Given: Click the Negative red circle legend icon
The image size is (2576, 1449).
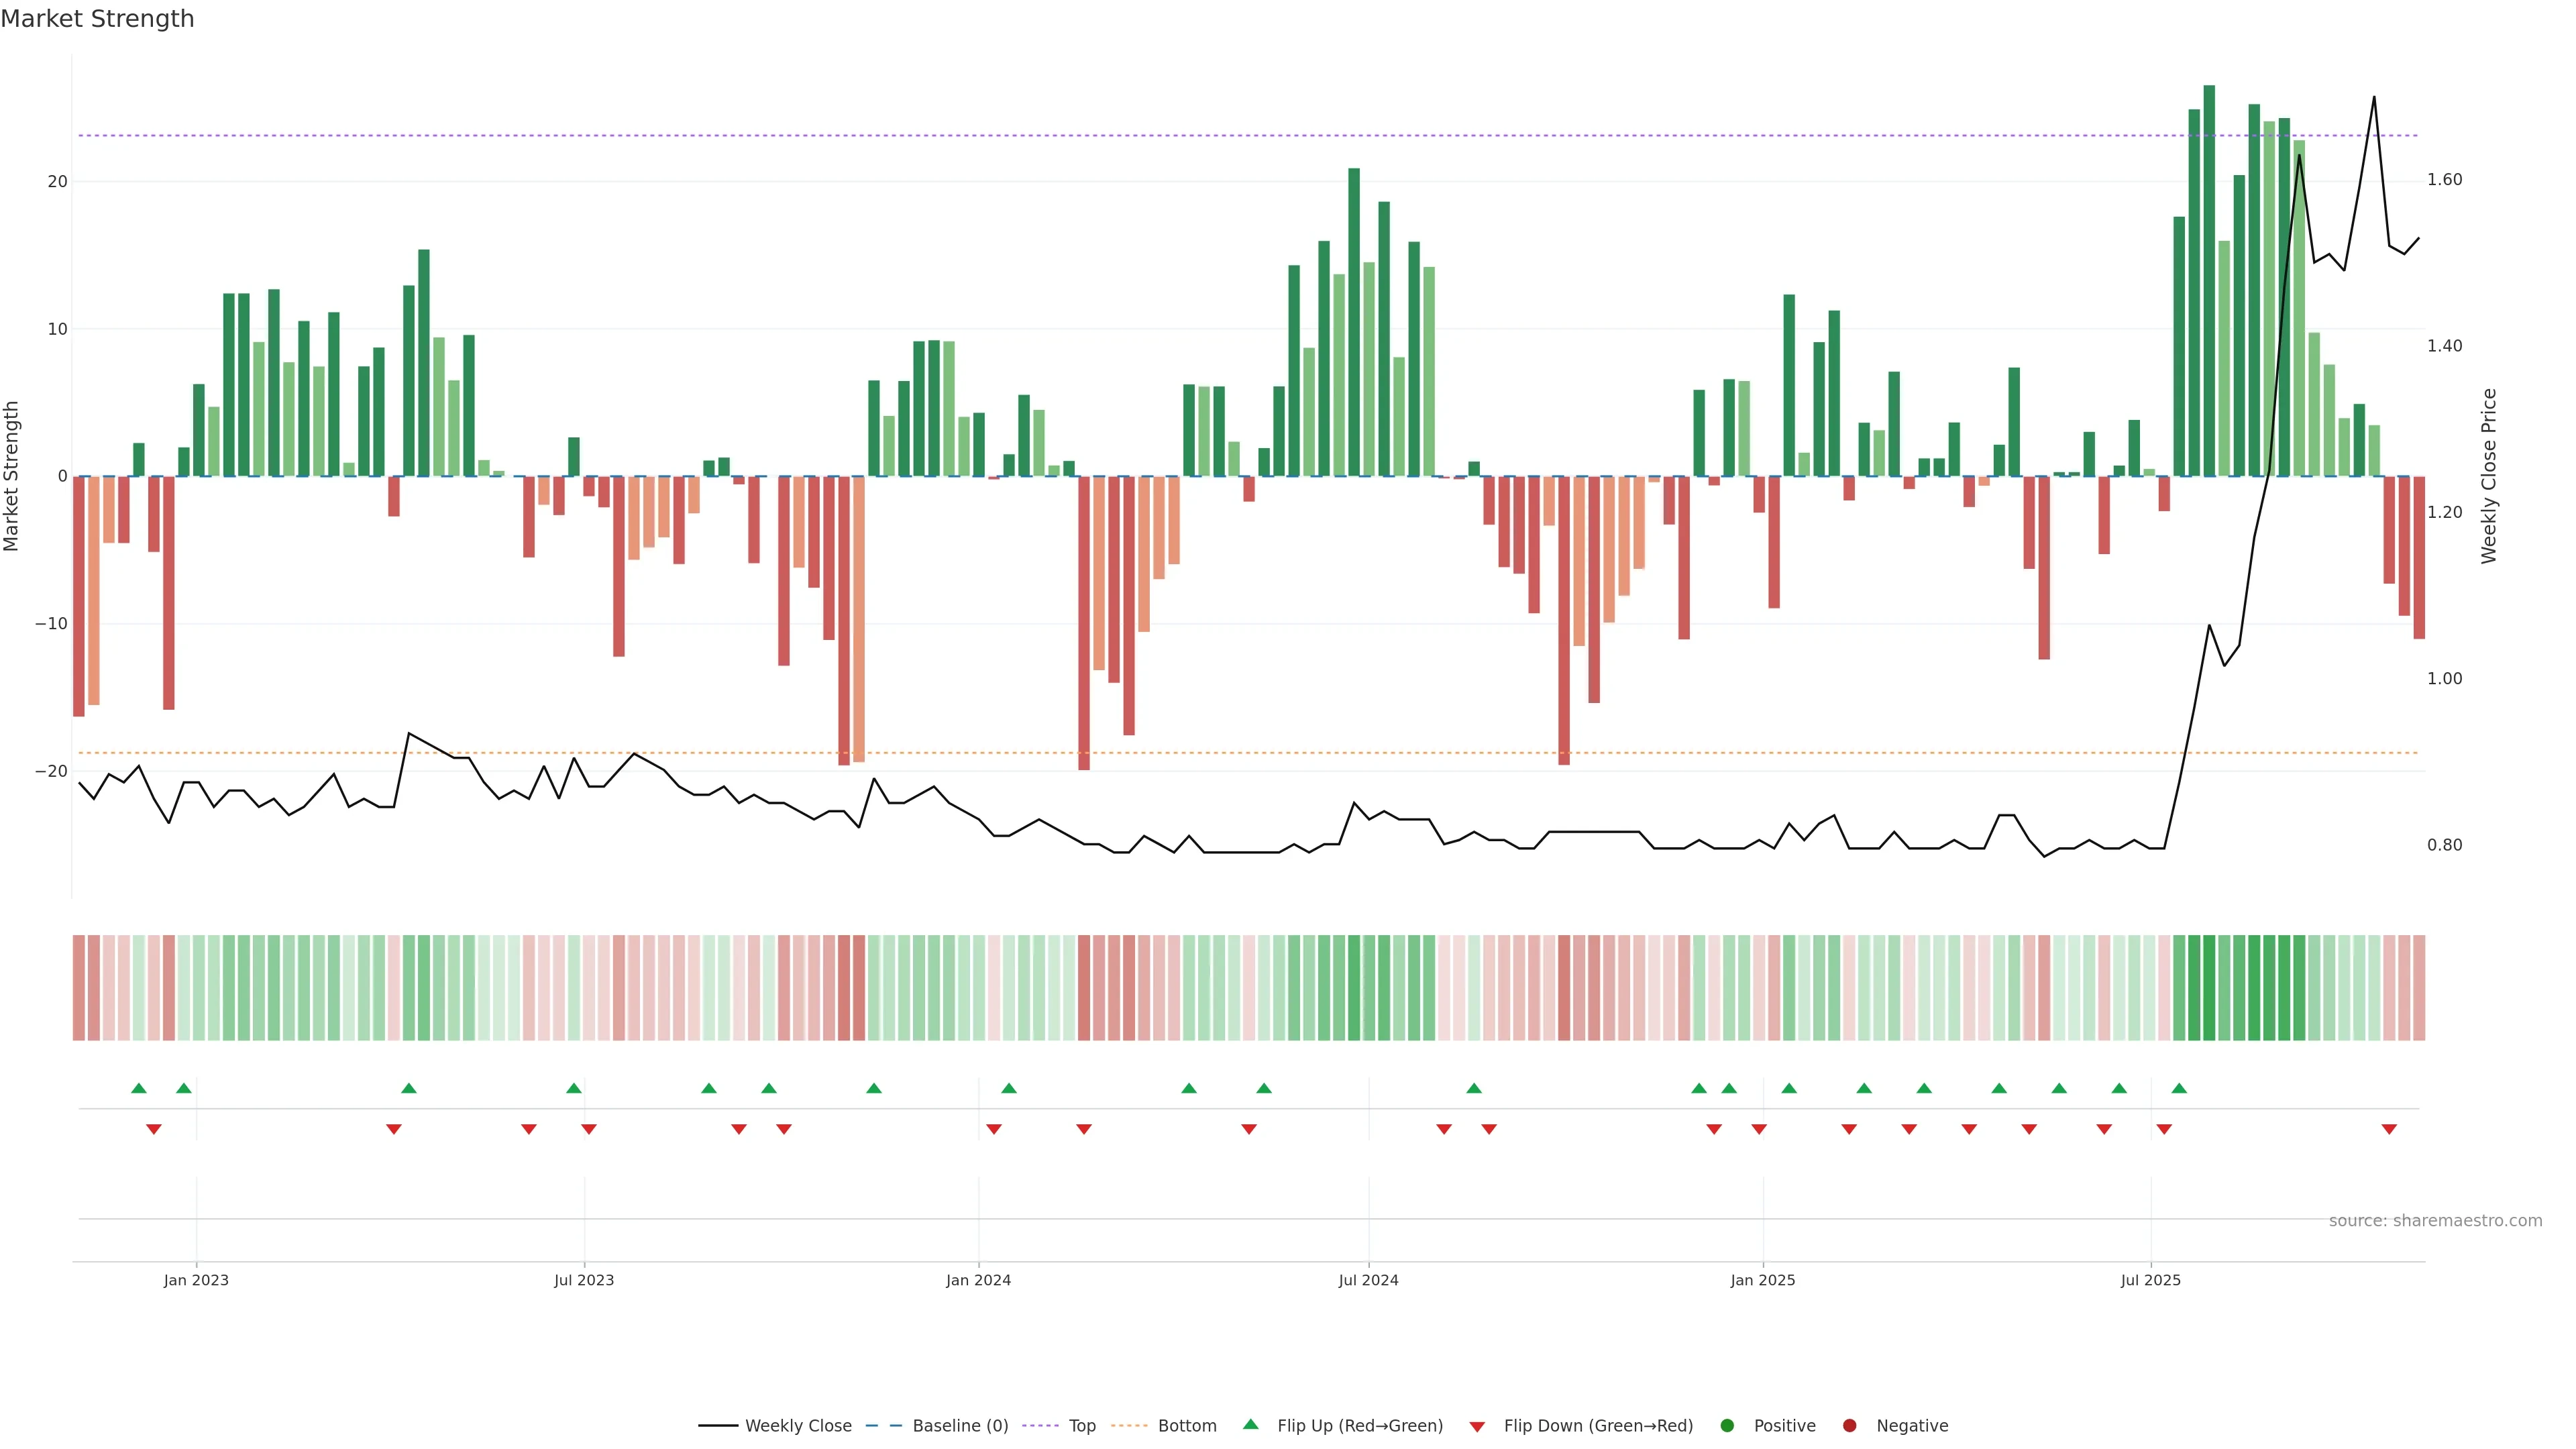Looking at the screenshot, I should tap(1849, 1425).
